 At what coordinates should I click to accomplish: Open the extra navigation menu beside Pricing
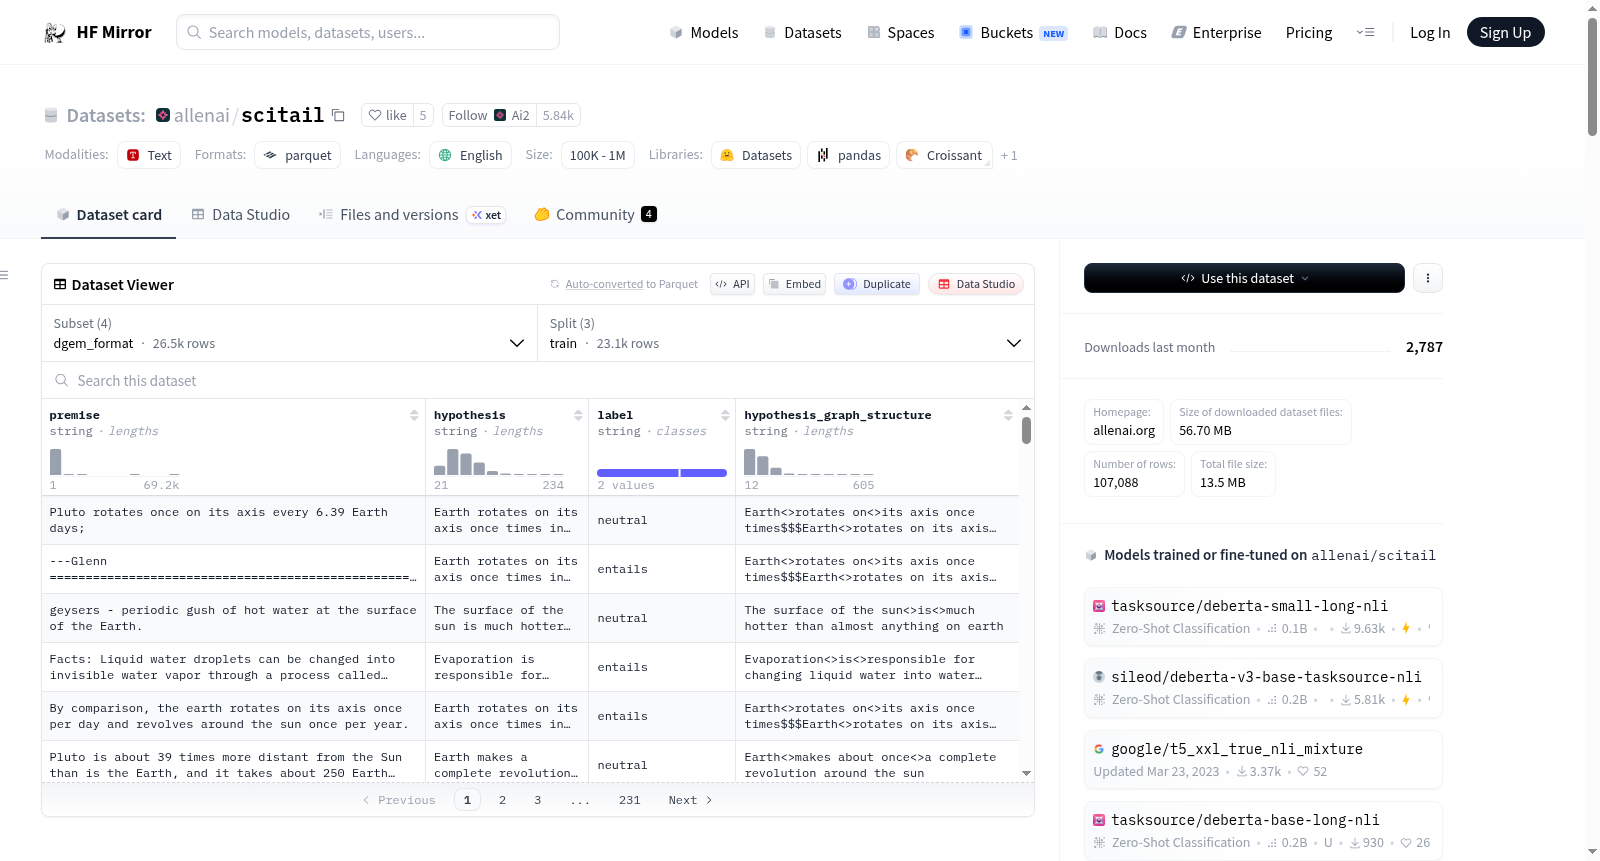pos(1365,33)
